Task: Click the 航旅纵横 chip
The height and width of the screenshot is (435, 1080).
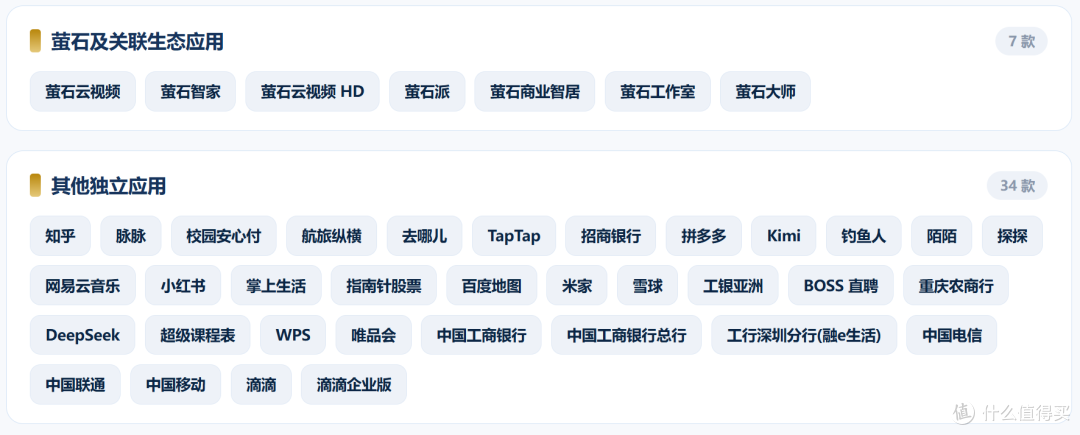Action: tap(331, 236)
